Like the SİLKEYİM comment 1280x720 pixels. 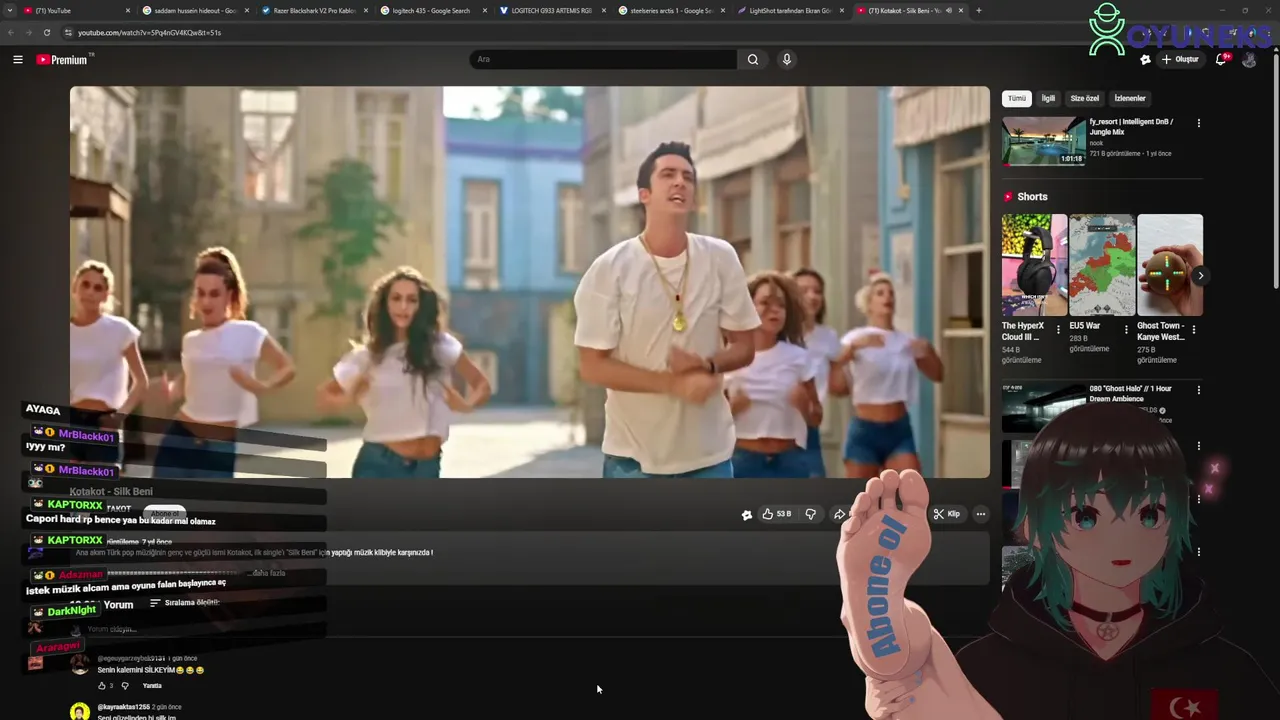(102, 686)
